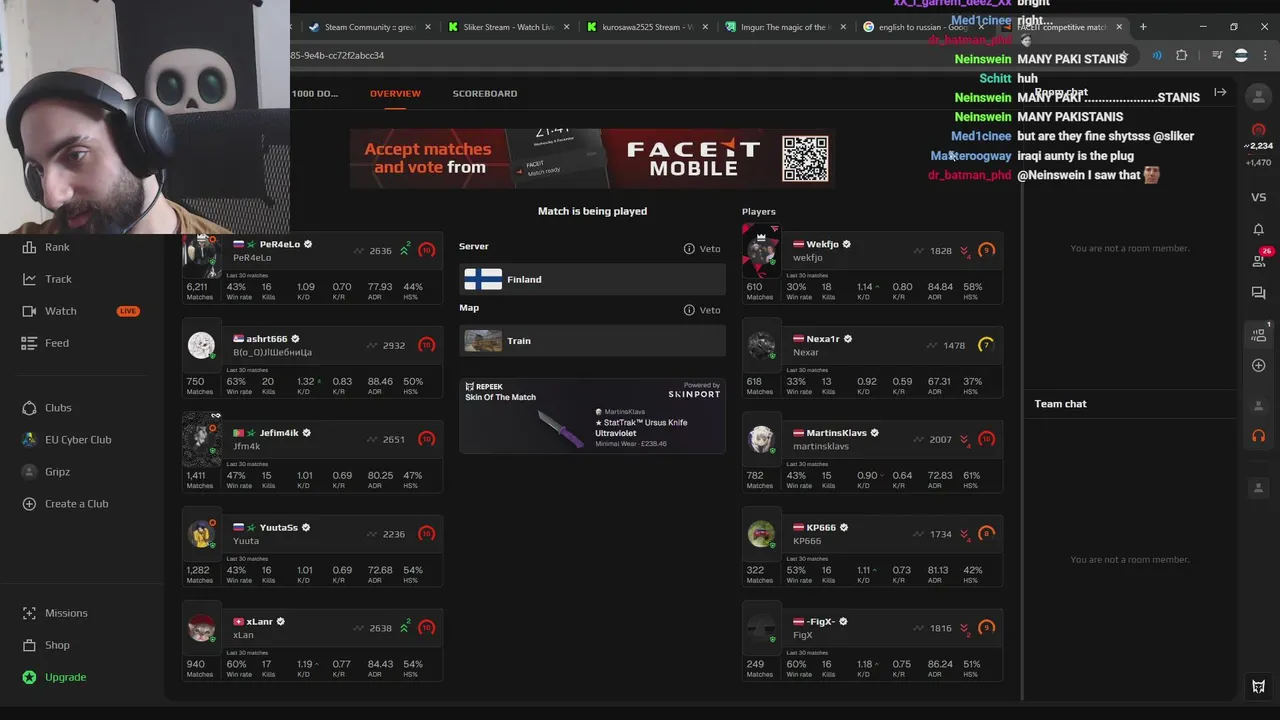The width and height of the screenshot is (1280, 720).
Task: Click the orange headset icon
Action: [1258, 436]
